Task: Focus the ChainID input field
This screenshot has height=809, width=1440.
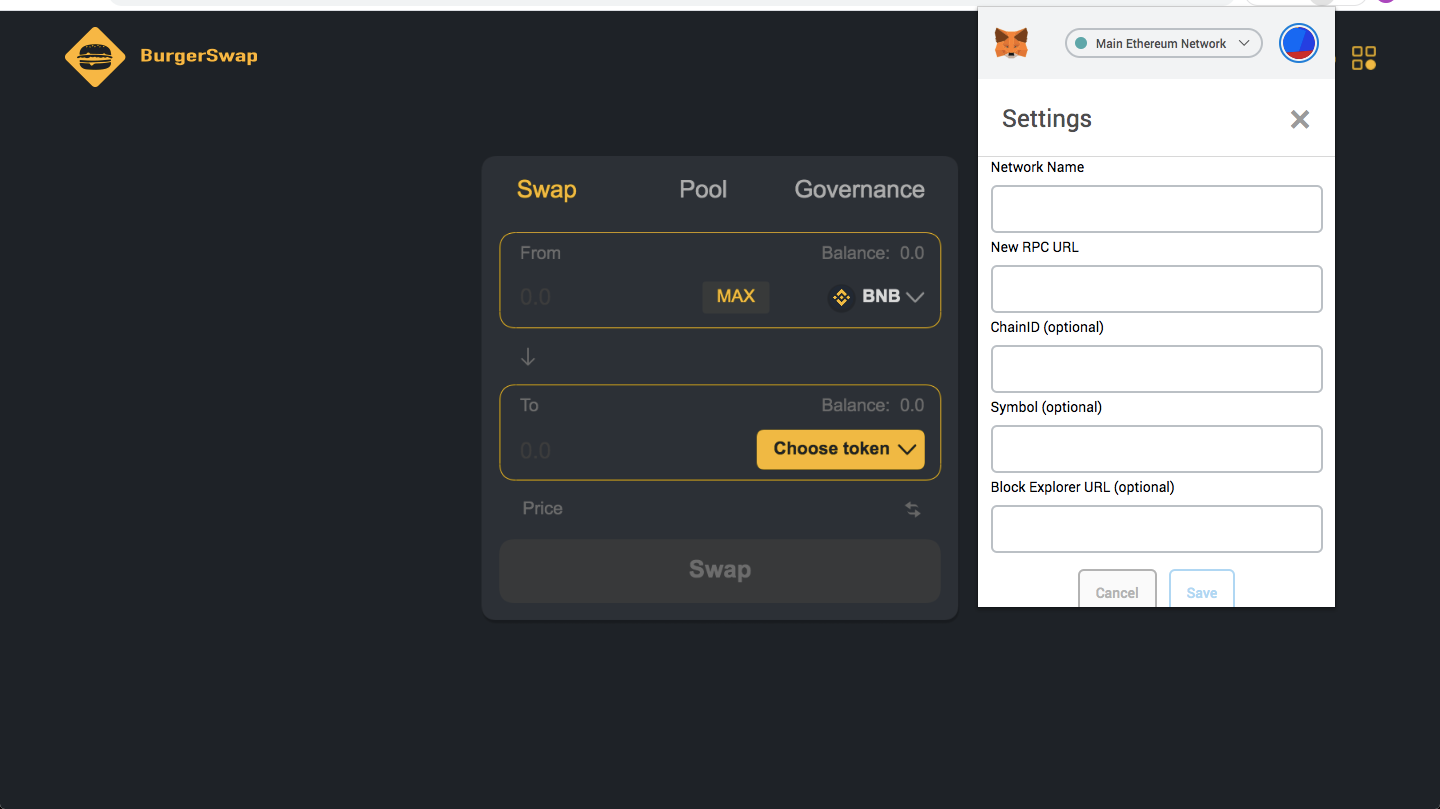Action: click(x=1157, y=369)
